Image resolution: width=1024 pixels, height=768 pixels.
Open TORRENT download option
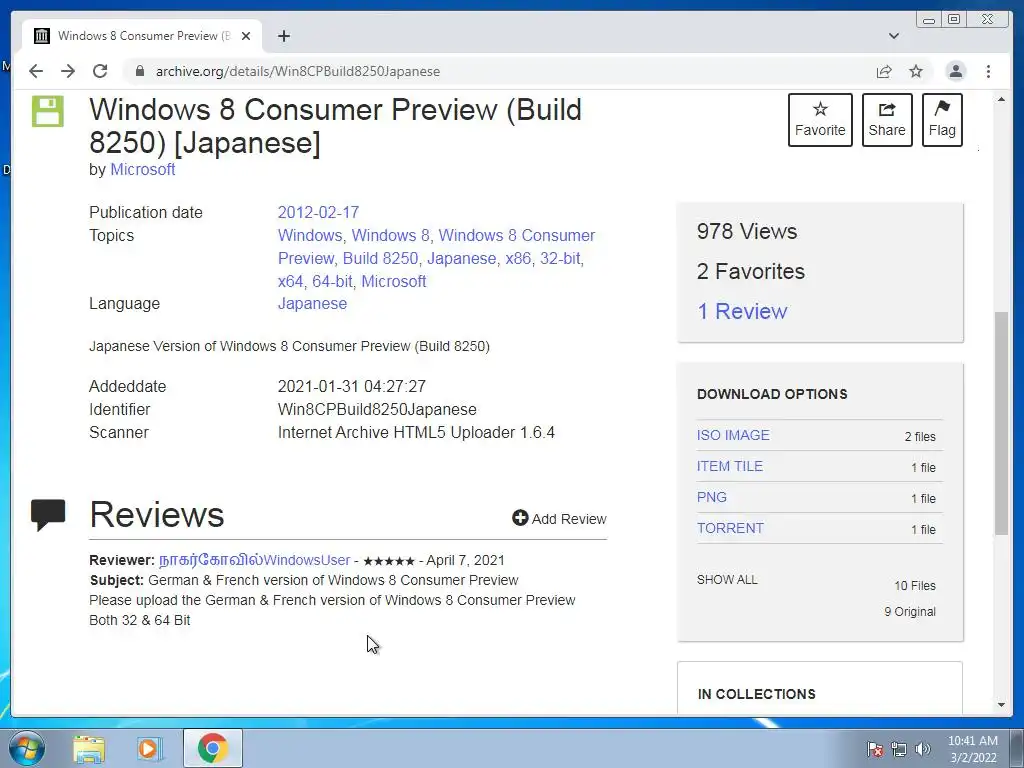tap(729, 528)
